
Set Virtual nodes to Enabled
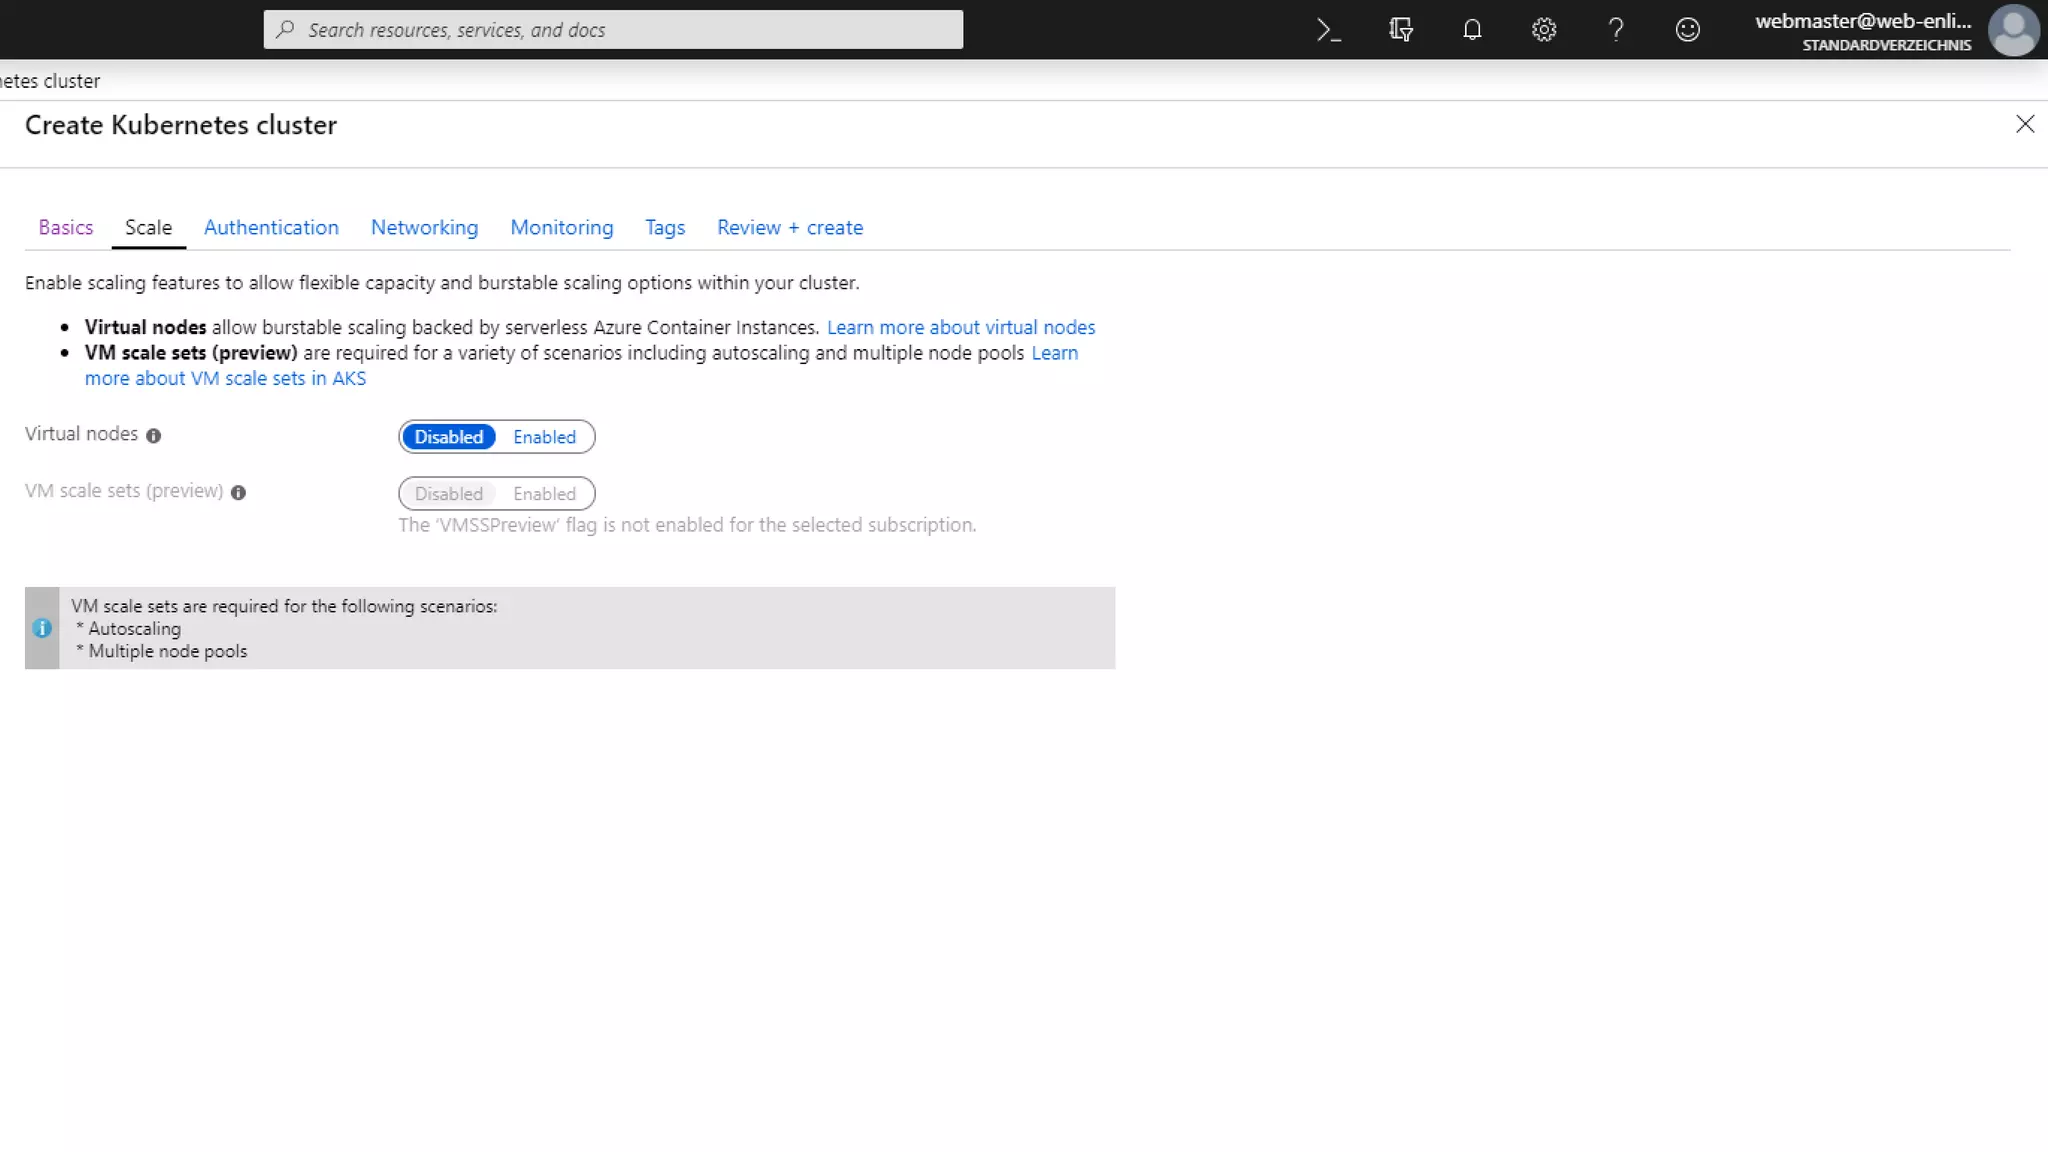click(x=544, y=437)
